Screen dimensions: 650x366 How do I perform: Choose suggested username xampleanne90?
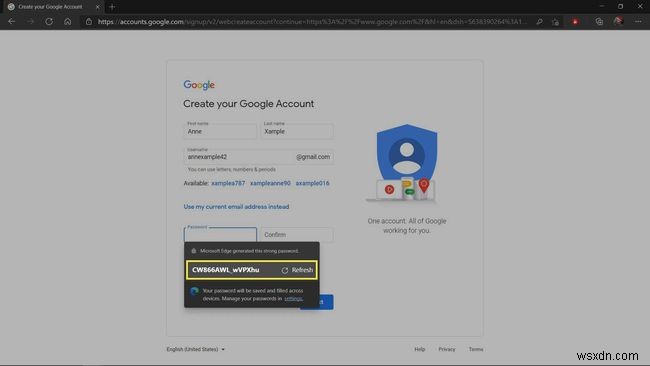pyautogui.click(x=270, y=183)
